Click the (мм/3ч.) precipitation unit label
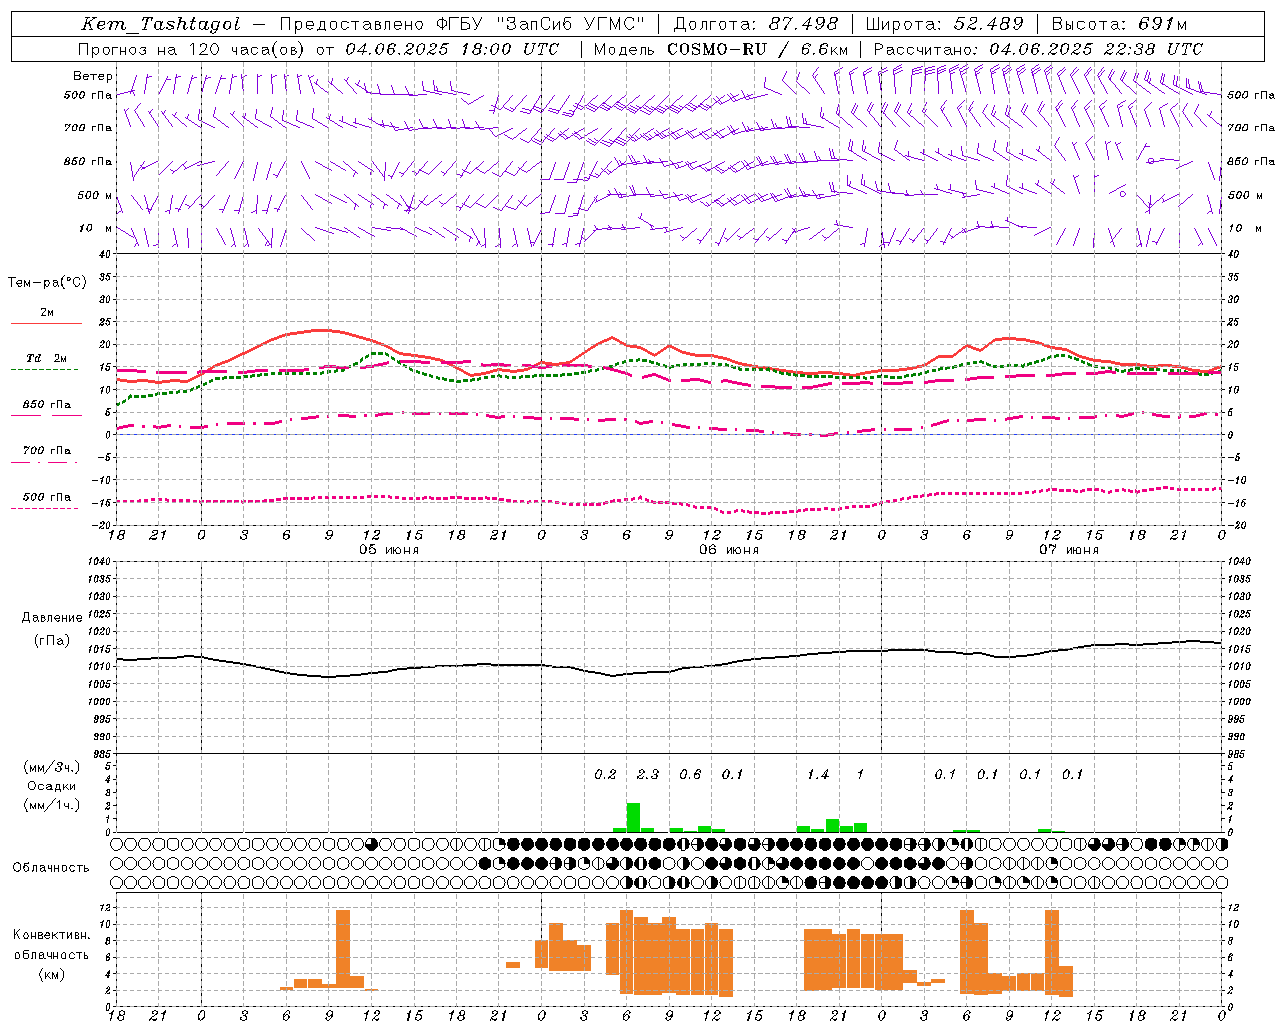The height and width of the screenshot is (1024, 1280). [52, 767]
